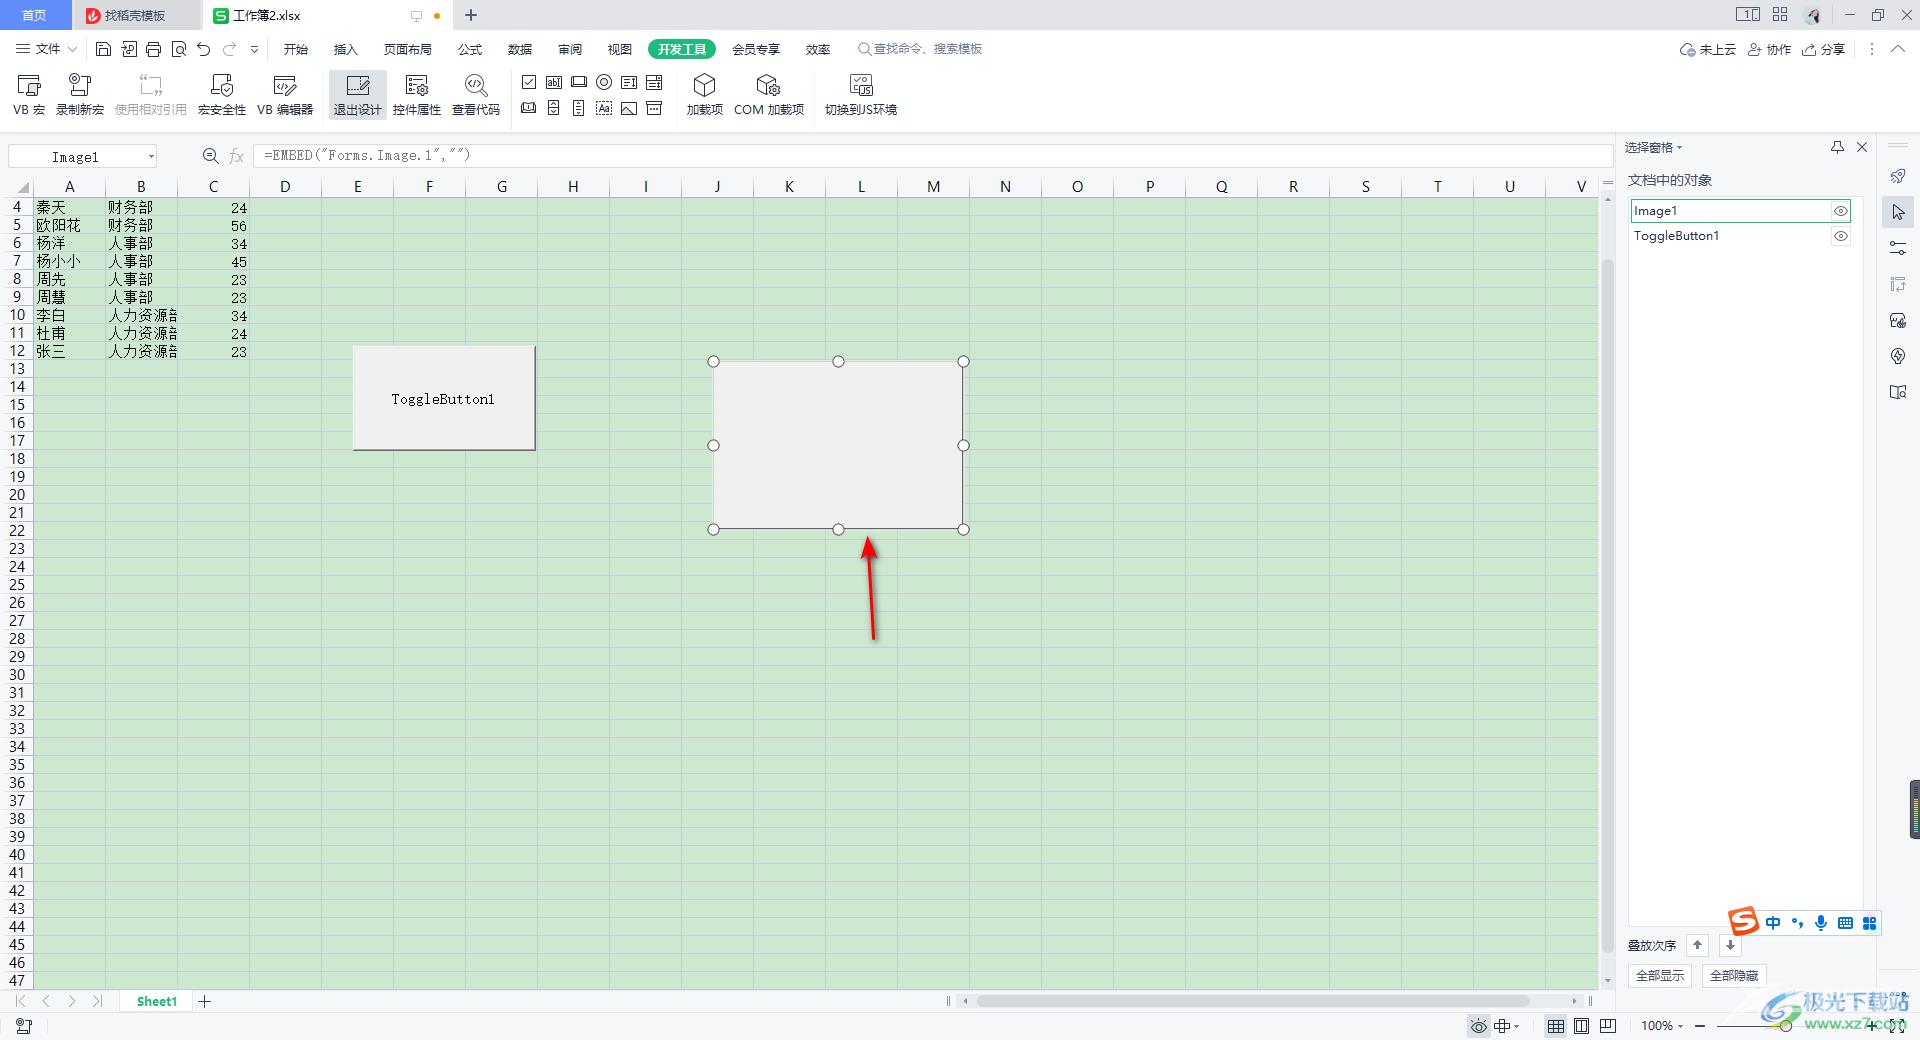This screenshot has height=1040, width=1920.
Task: Toggle 退出设计 exit design mode
Action: pyautogui.click(x=357, y=95)
